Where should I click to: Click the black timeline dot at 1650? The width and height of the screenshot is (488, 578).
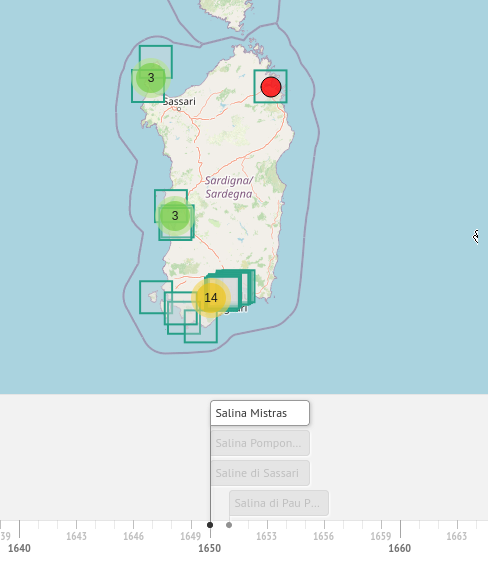point(210,525)
